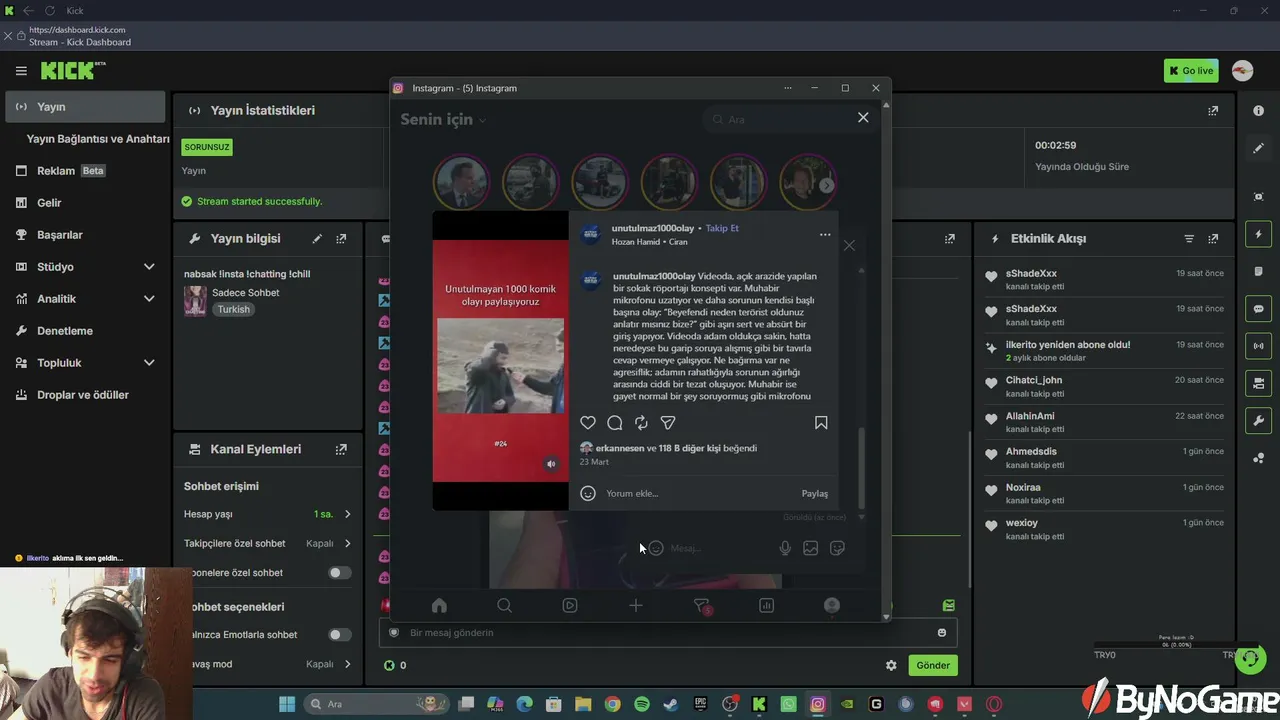Open the unutulmaz1000olay profile name in header
This screenshot has height=720, width=1280.
[653, 228]
